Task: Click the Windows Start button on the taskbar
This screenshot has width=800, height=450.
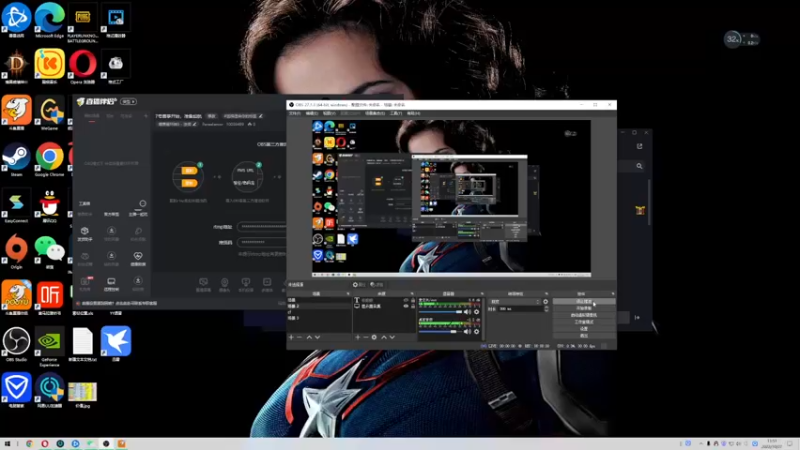Action: pyautogui.click(x=7, y=443)
